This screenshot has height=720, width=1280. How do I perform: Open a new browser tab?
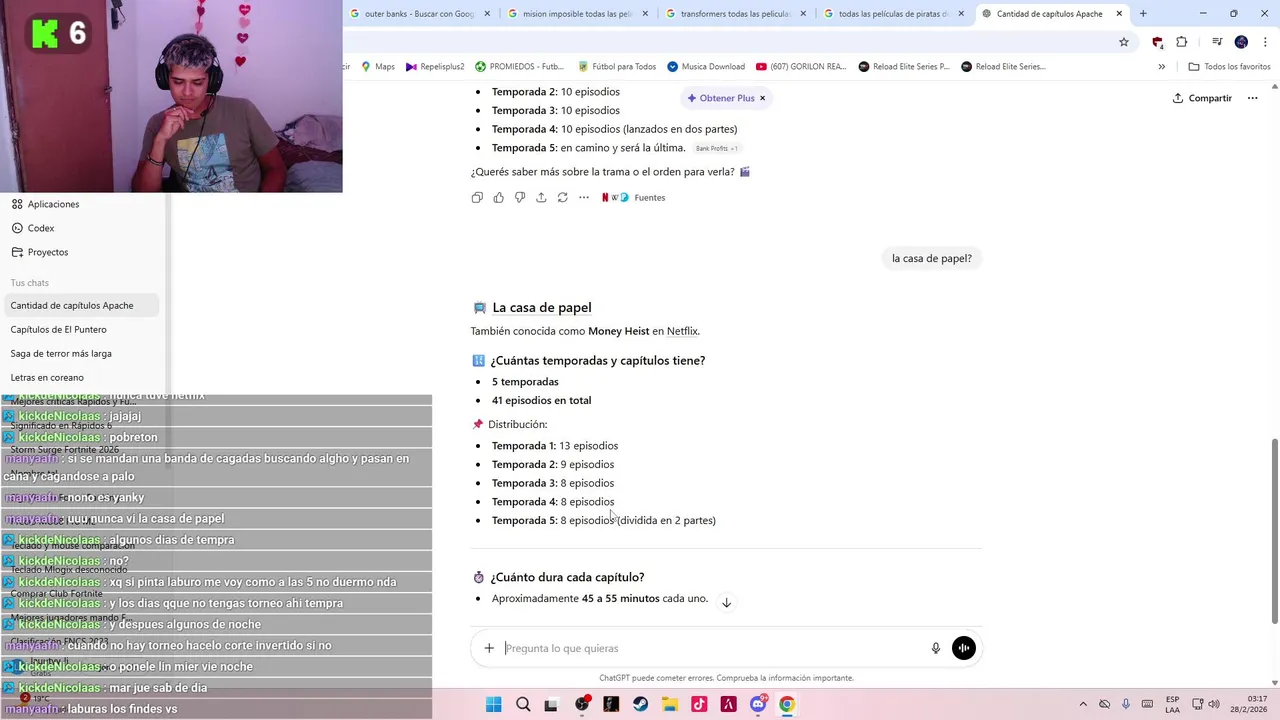coord(1143,14)
